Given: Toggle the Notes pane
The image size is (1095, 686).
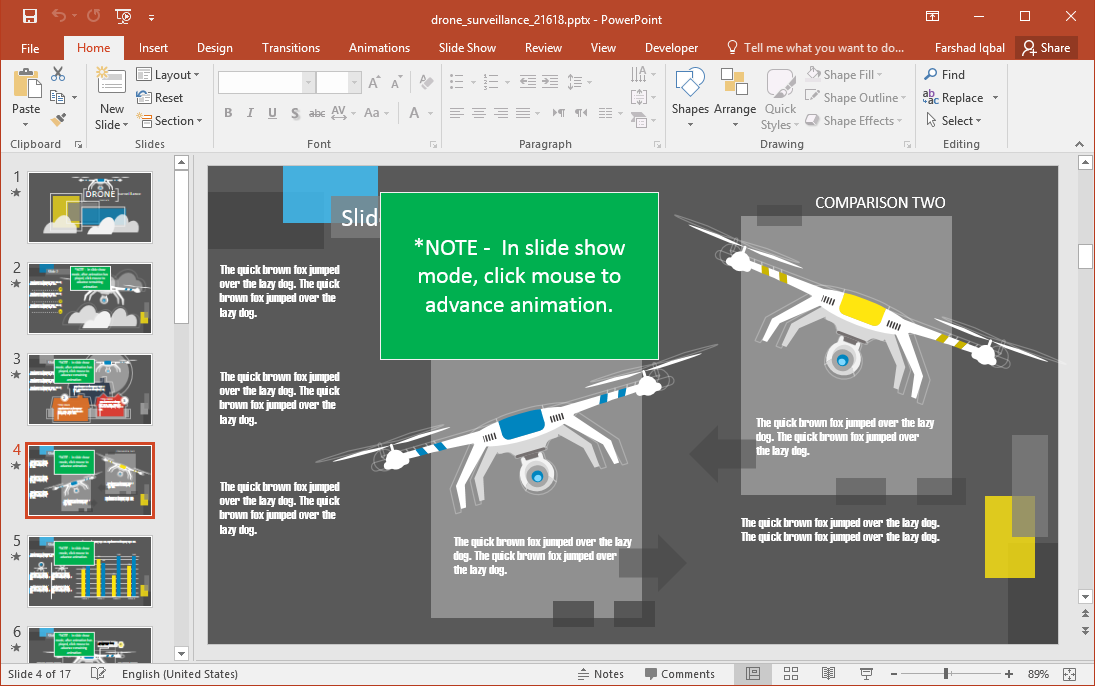Looking at the screenshot, I should 600,674.
